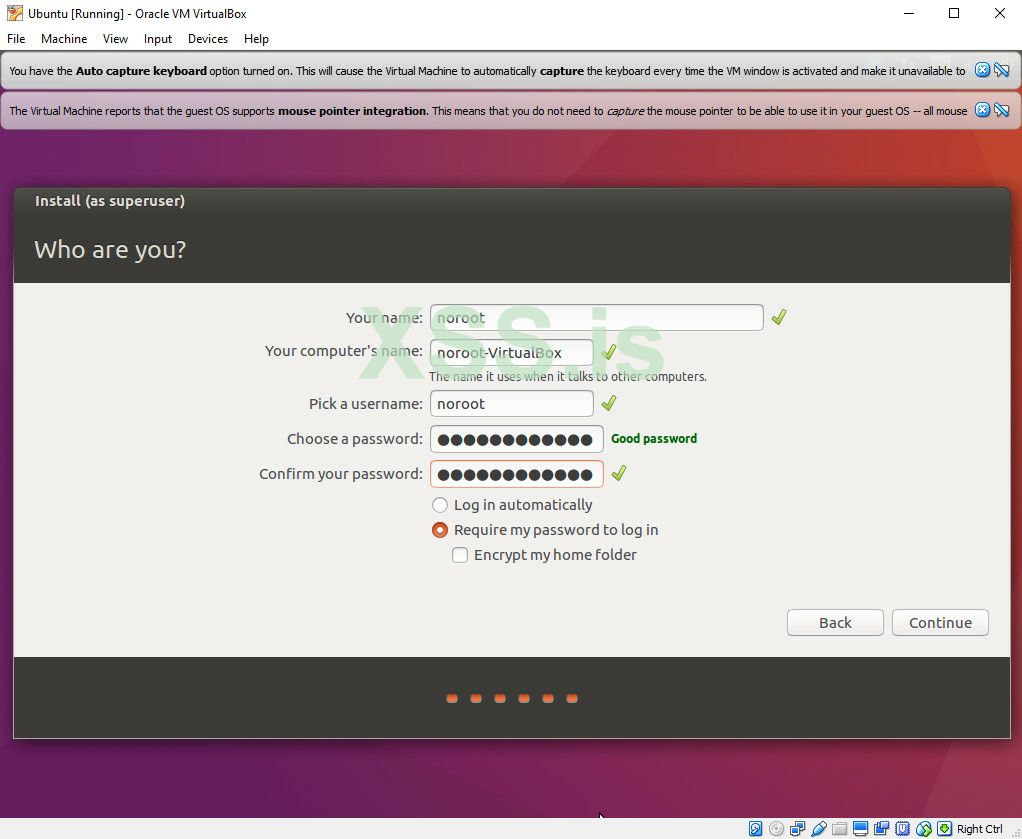Click the Continue button
The image size is (1022, 839).
(x=940, y=623)
